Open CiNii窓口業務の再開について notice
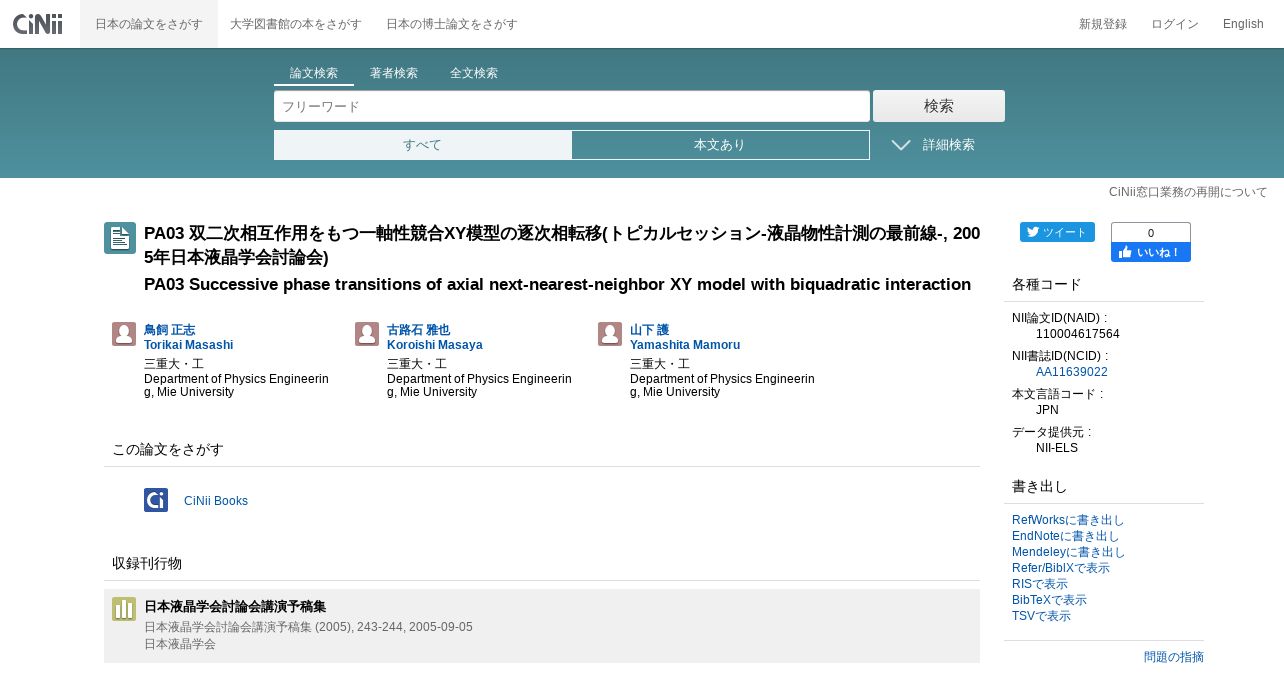Image resolution: width=1284 pixels, height=697 pixels. pos(1188,192)
